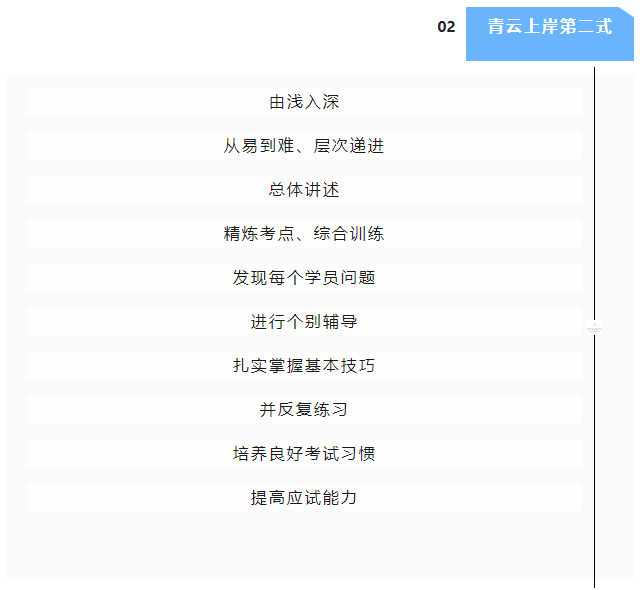Select the 02 step number
The image size is (644, 590).
coord(446,27)
